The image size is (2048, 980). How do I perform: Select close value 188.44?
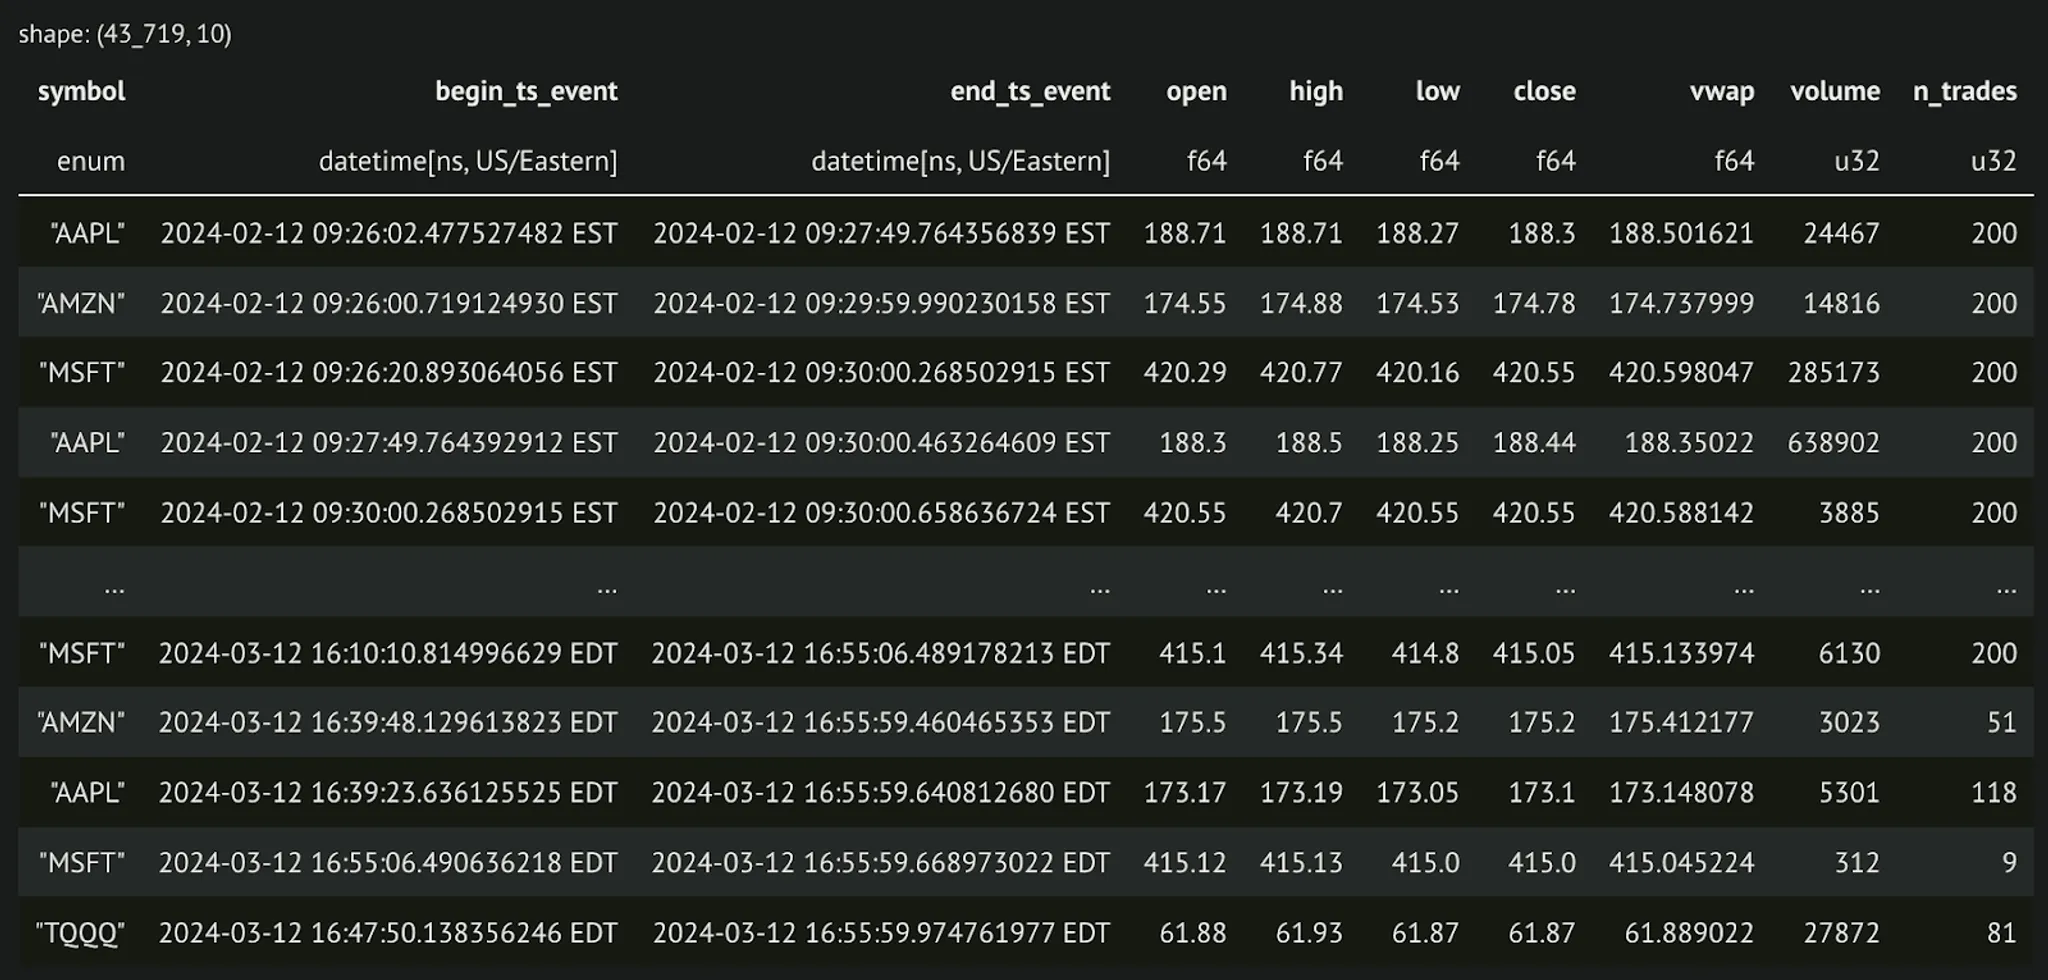pos(1534,442)
